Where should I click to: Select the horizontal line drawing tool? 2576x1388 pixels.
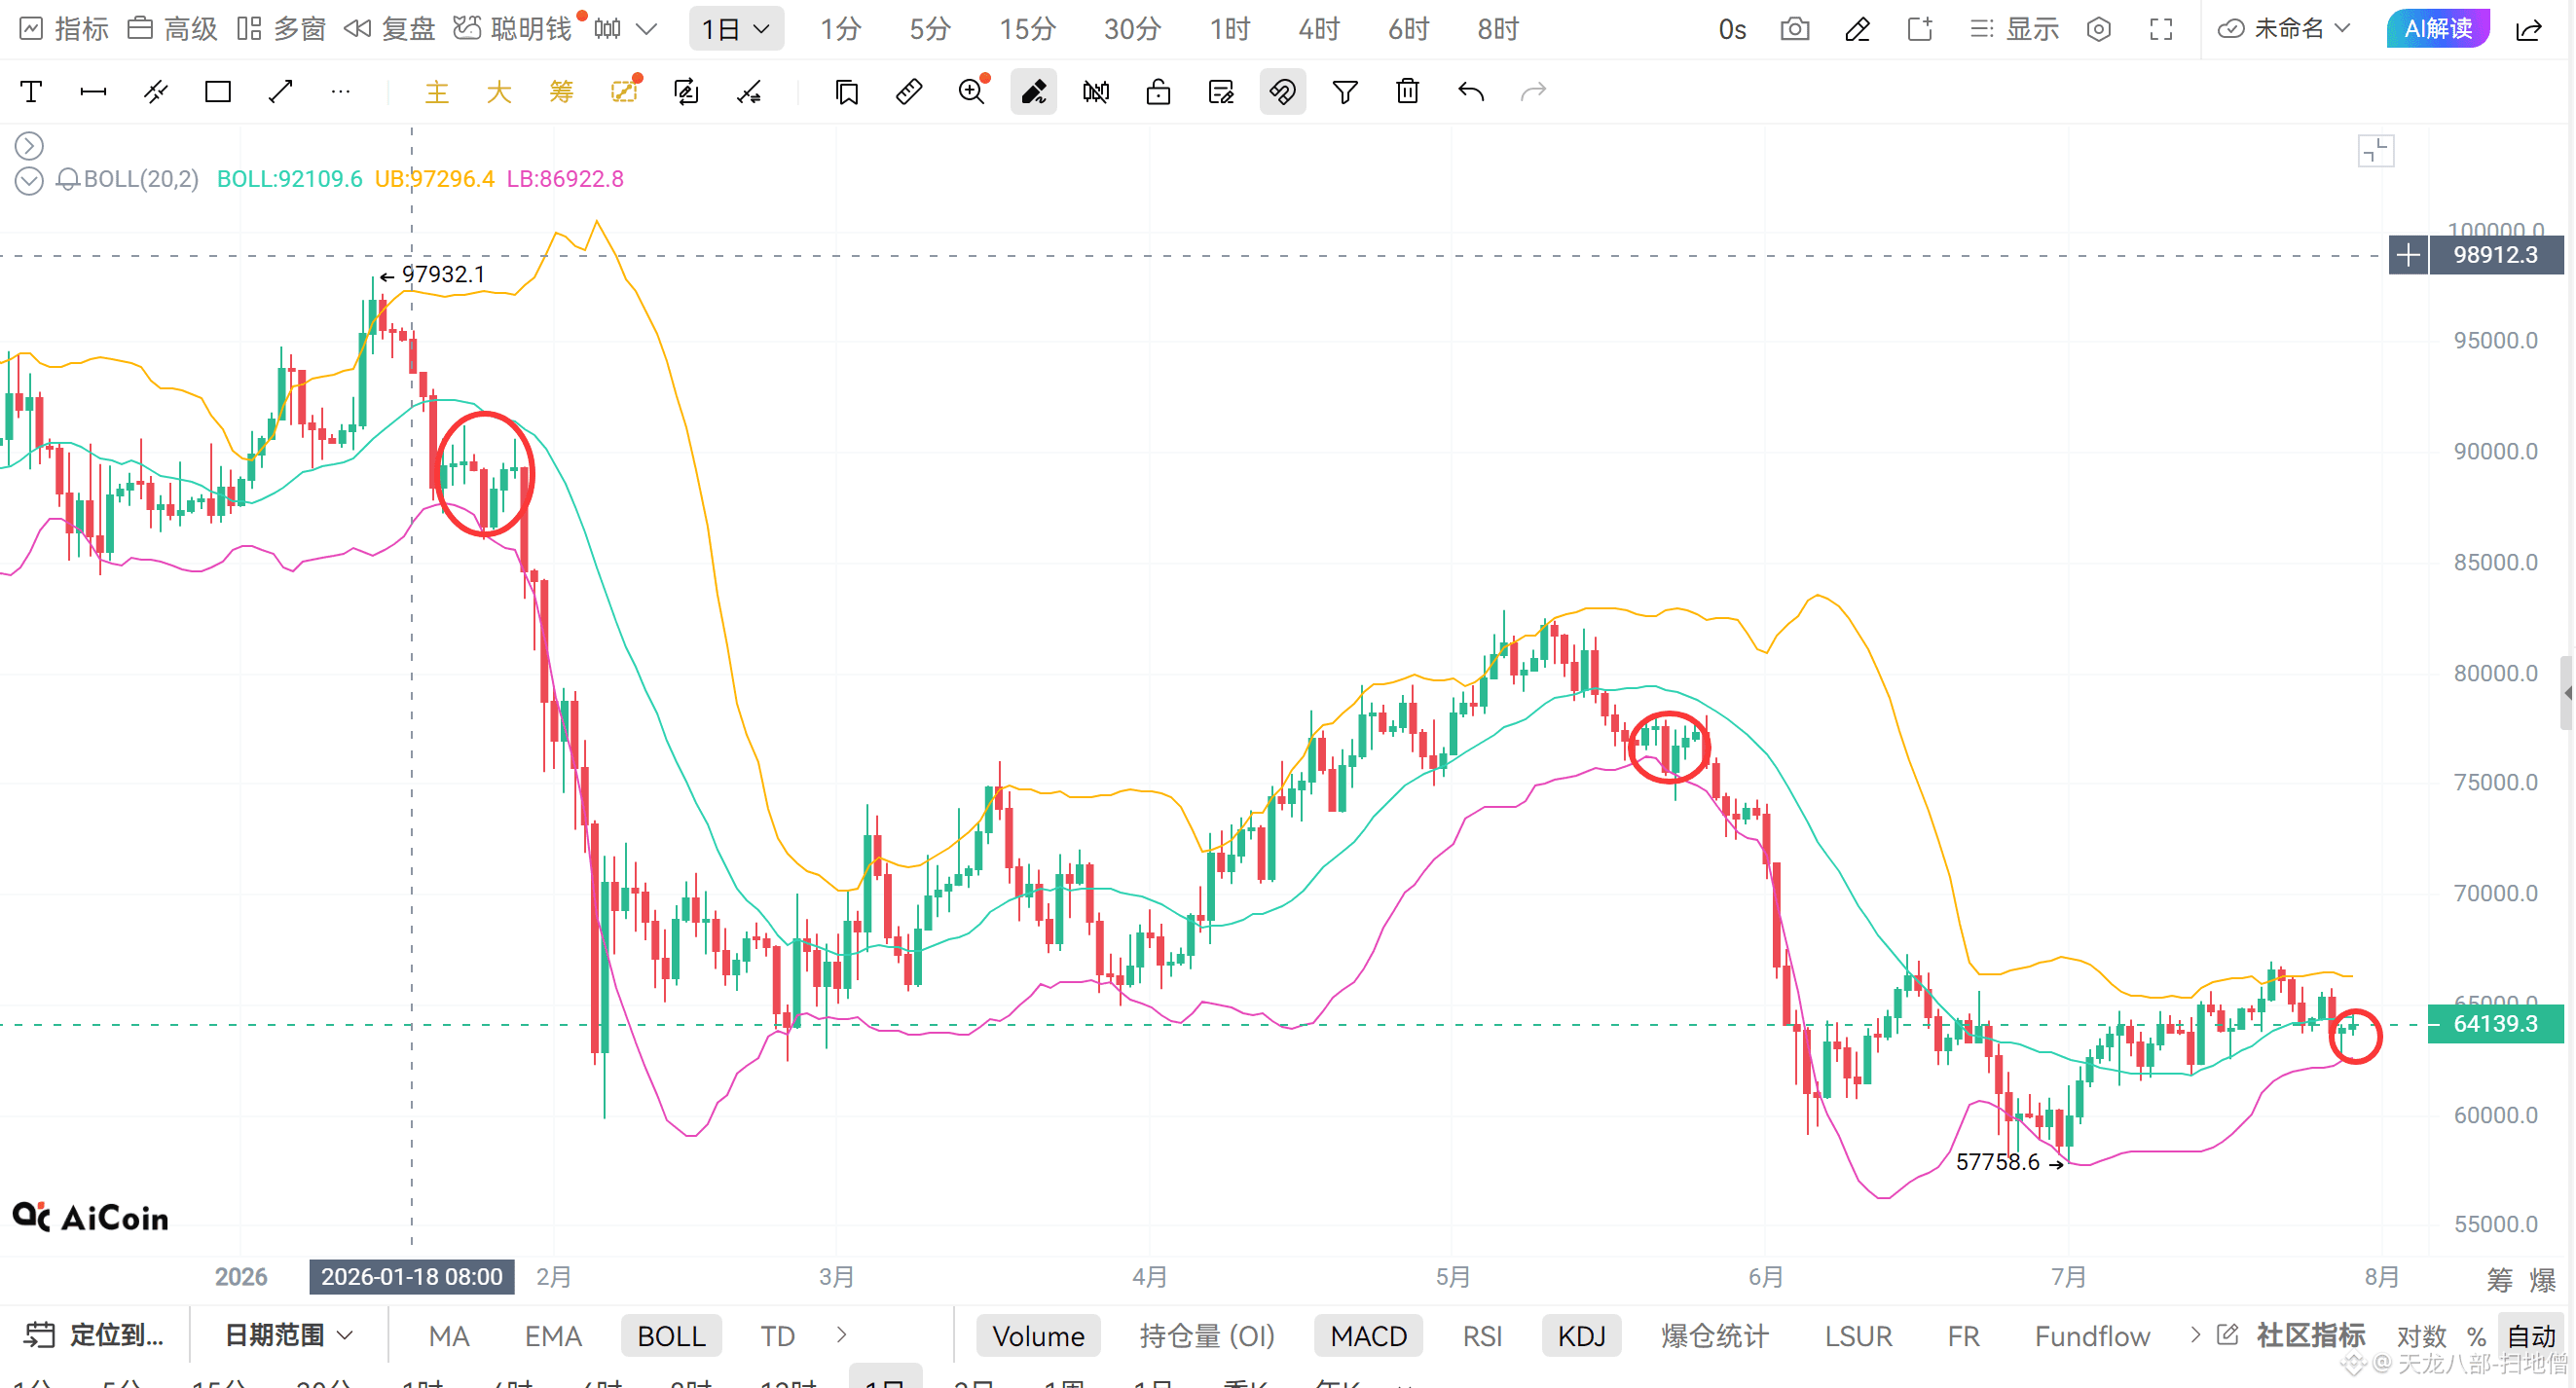tap(93, 92)
